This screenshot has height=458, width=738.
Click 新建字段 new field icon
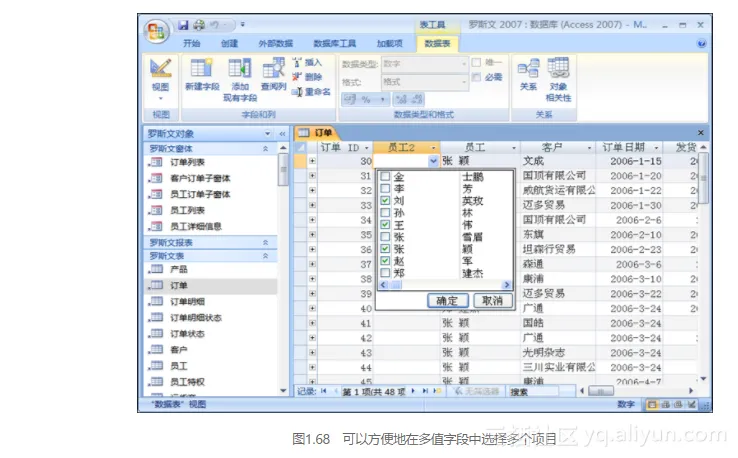(x=202, y=75)
